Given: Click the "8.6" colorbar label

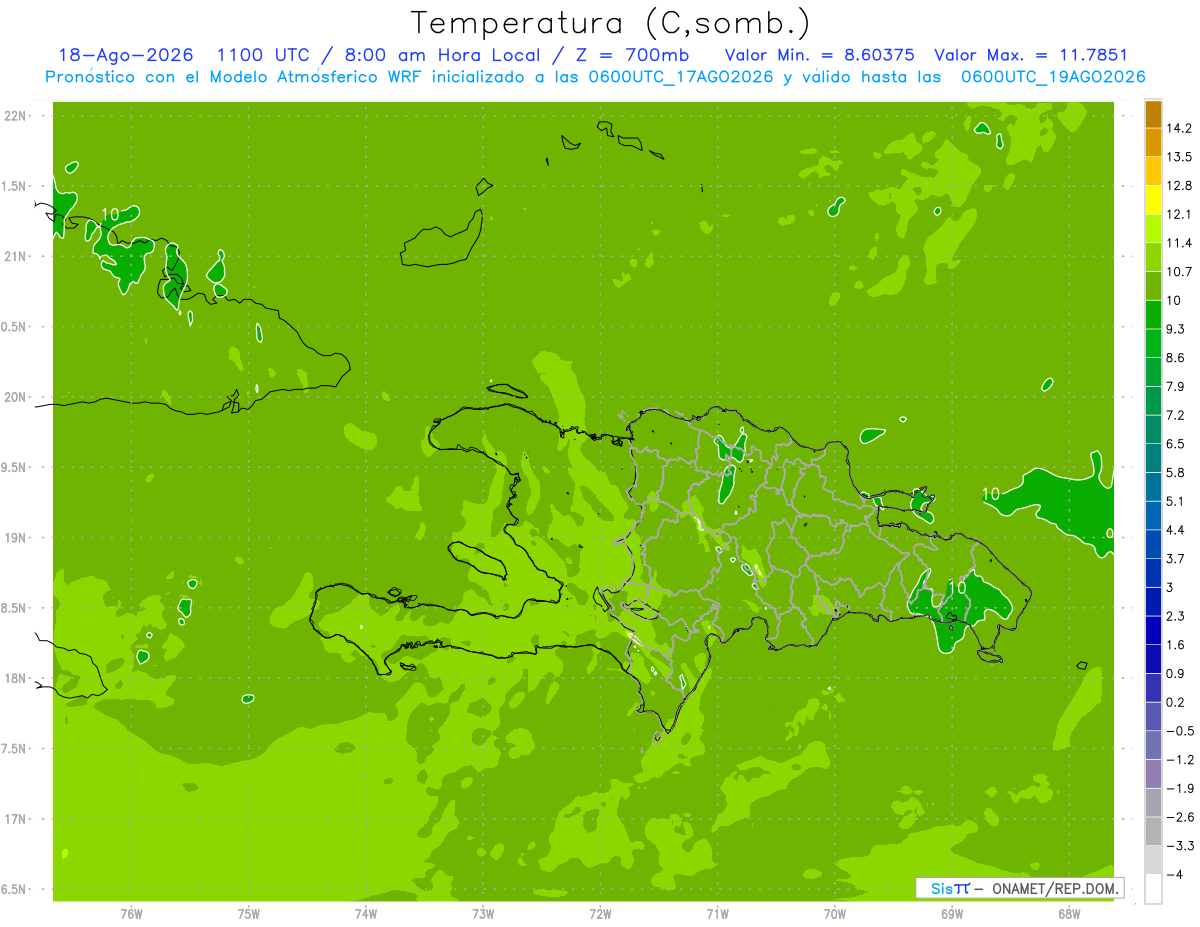Looking at the screenshot, I should [1176, 358].
